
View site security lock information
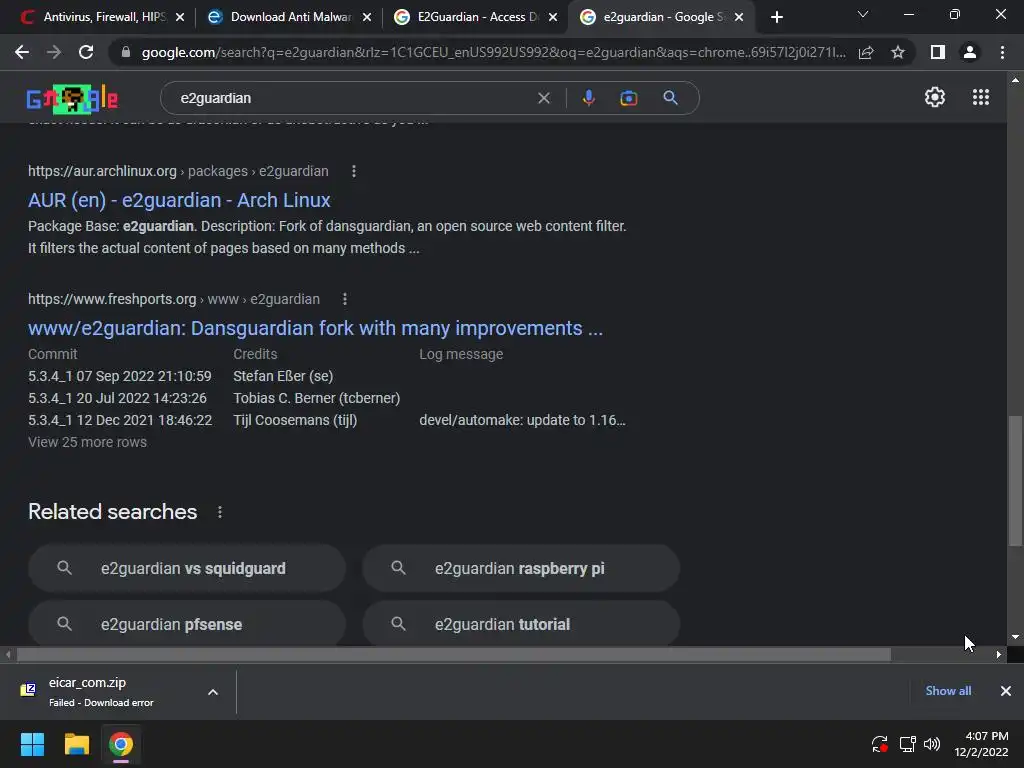(x=126, y=52)
